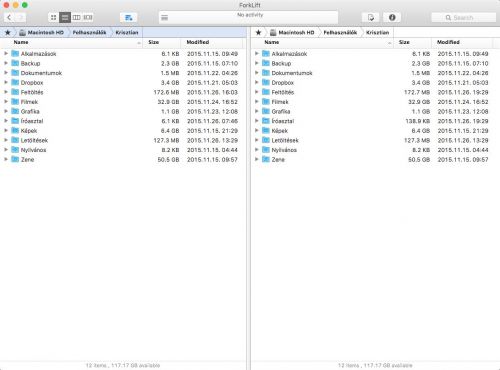Select Íróasztal folder icon in left pane
500x370 pixels.
point(15,121)
